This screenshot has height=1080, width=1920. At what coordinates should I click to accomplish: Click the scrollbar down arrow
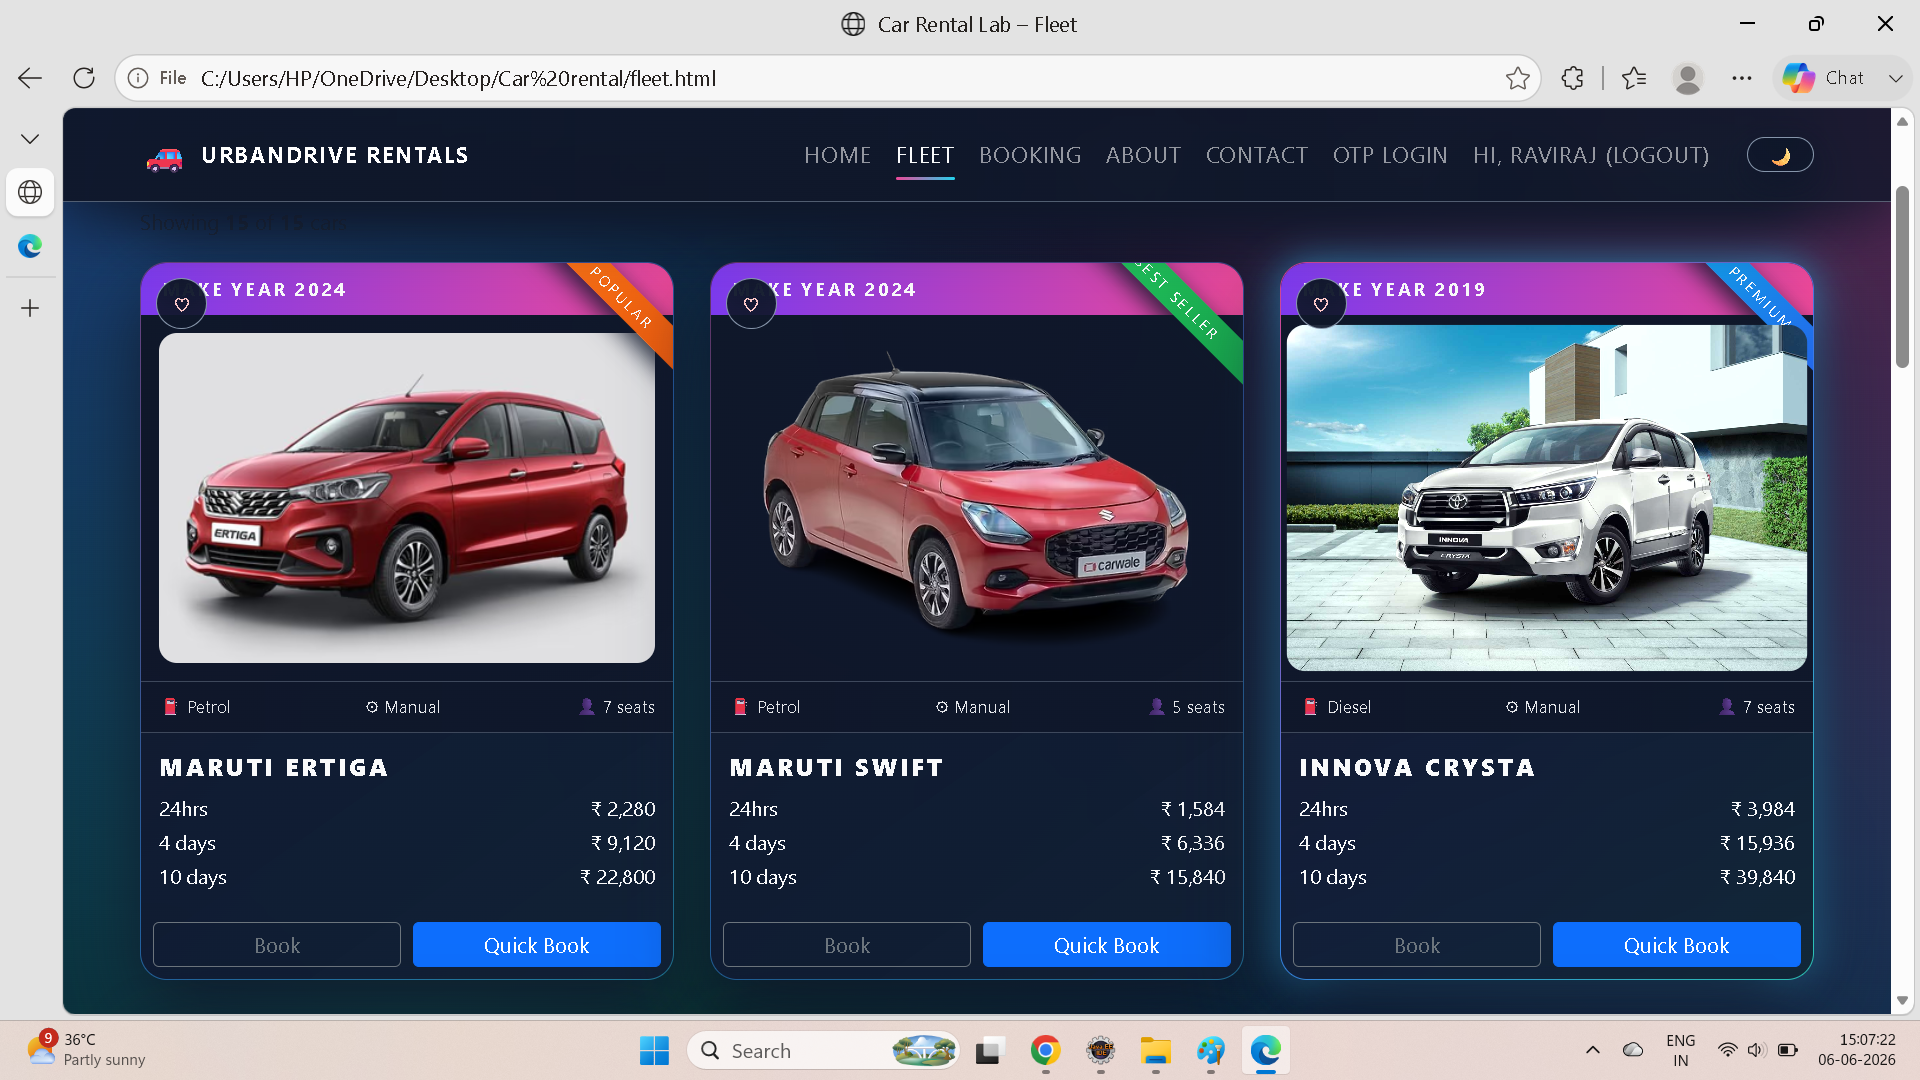tap(1902, 1001)
